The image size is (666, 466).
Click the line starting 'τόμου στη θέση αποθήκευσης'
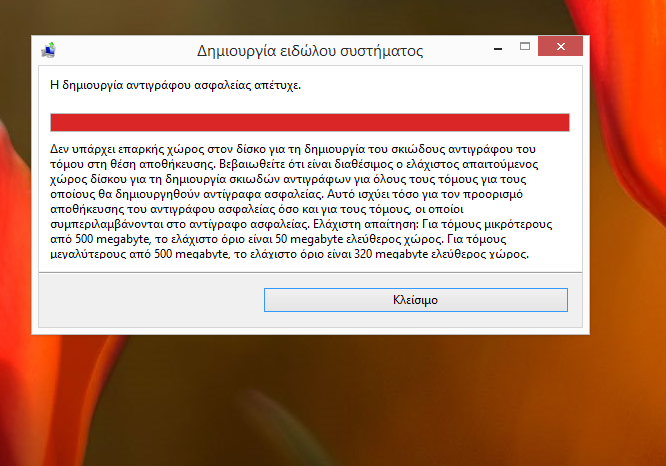click(x=294, y=164)
